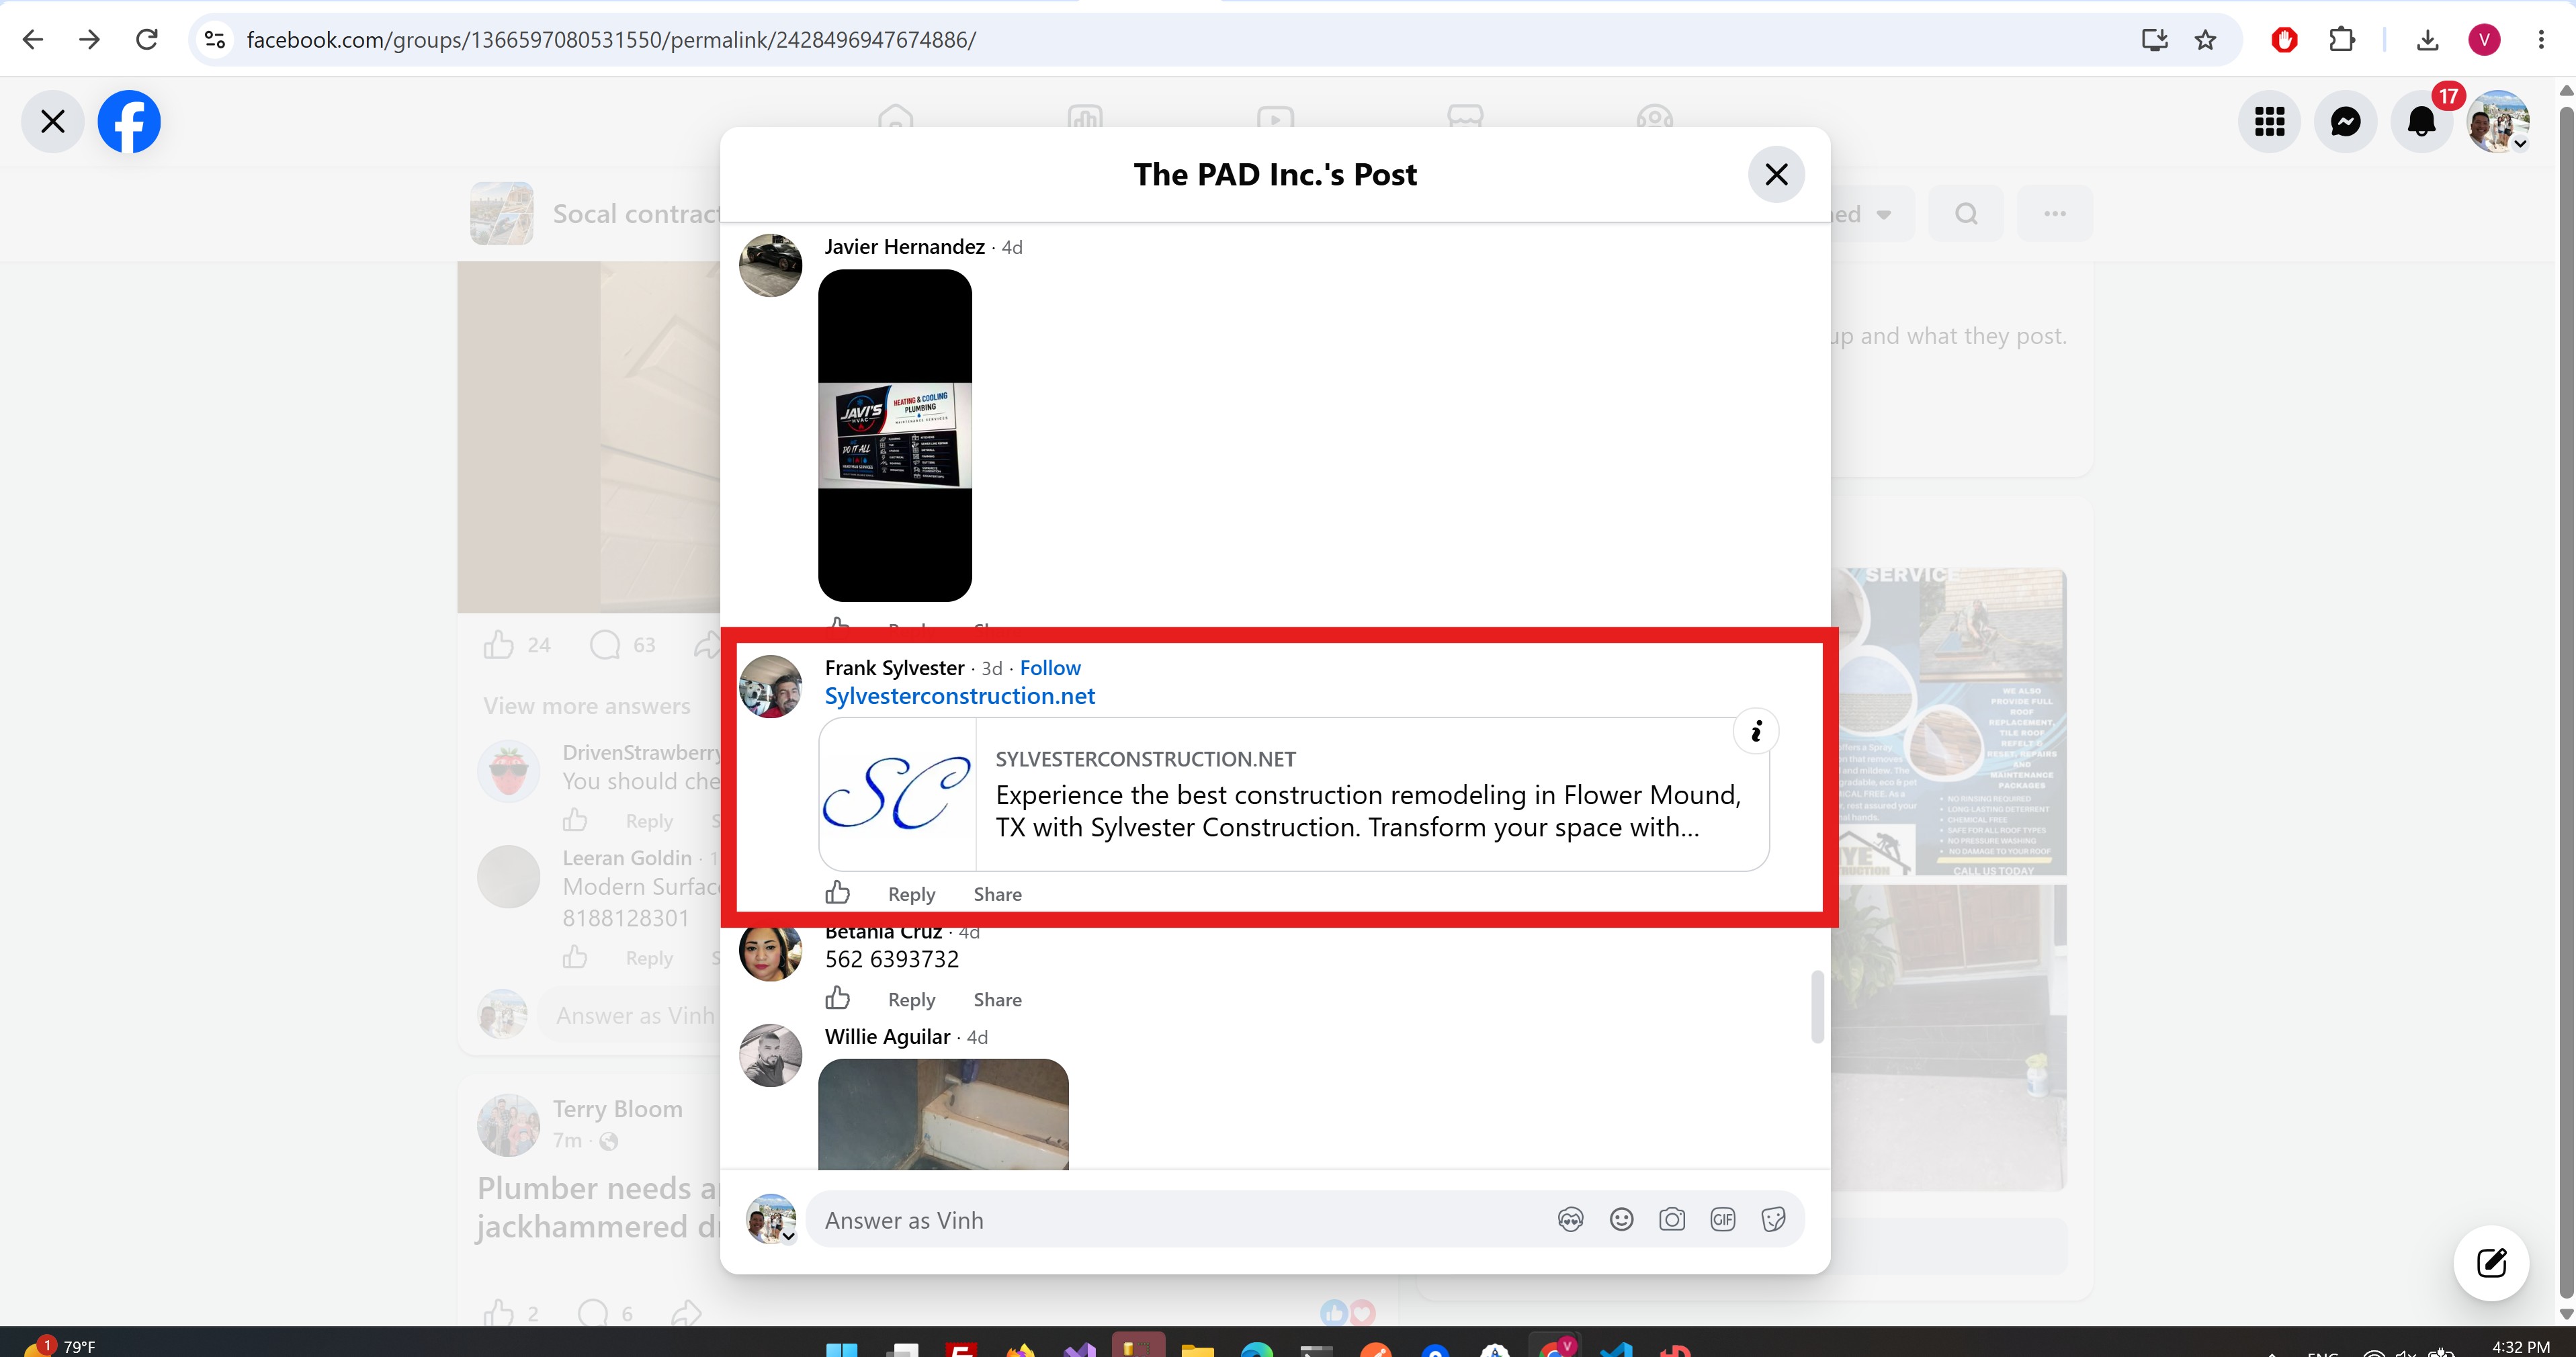
Task: Show browser downloads
Action: click(2427, 39)
